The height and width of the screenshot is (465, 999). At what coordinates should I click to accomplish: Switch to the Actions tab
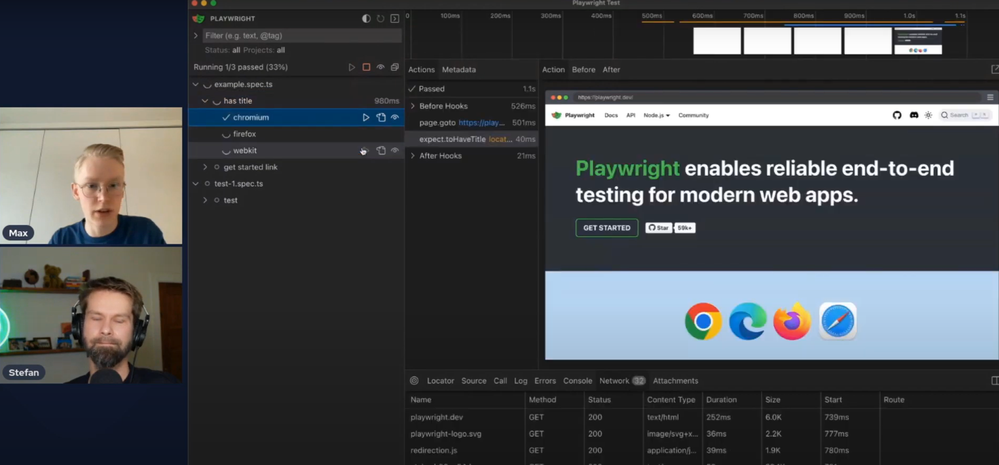(x=421, y=69)
